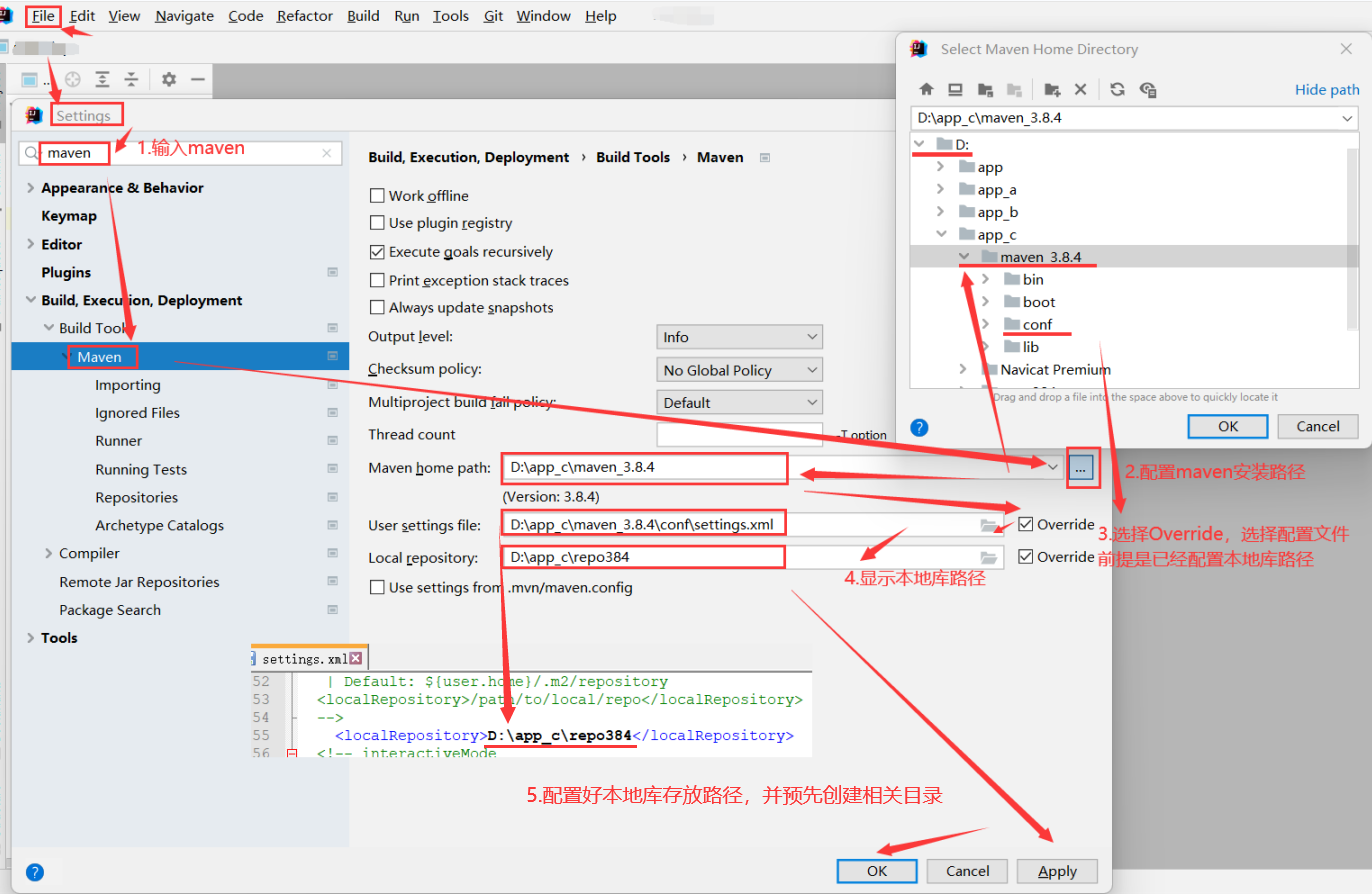Open the Git menu

(493, 16)
